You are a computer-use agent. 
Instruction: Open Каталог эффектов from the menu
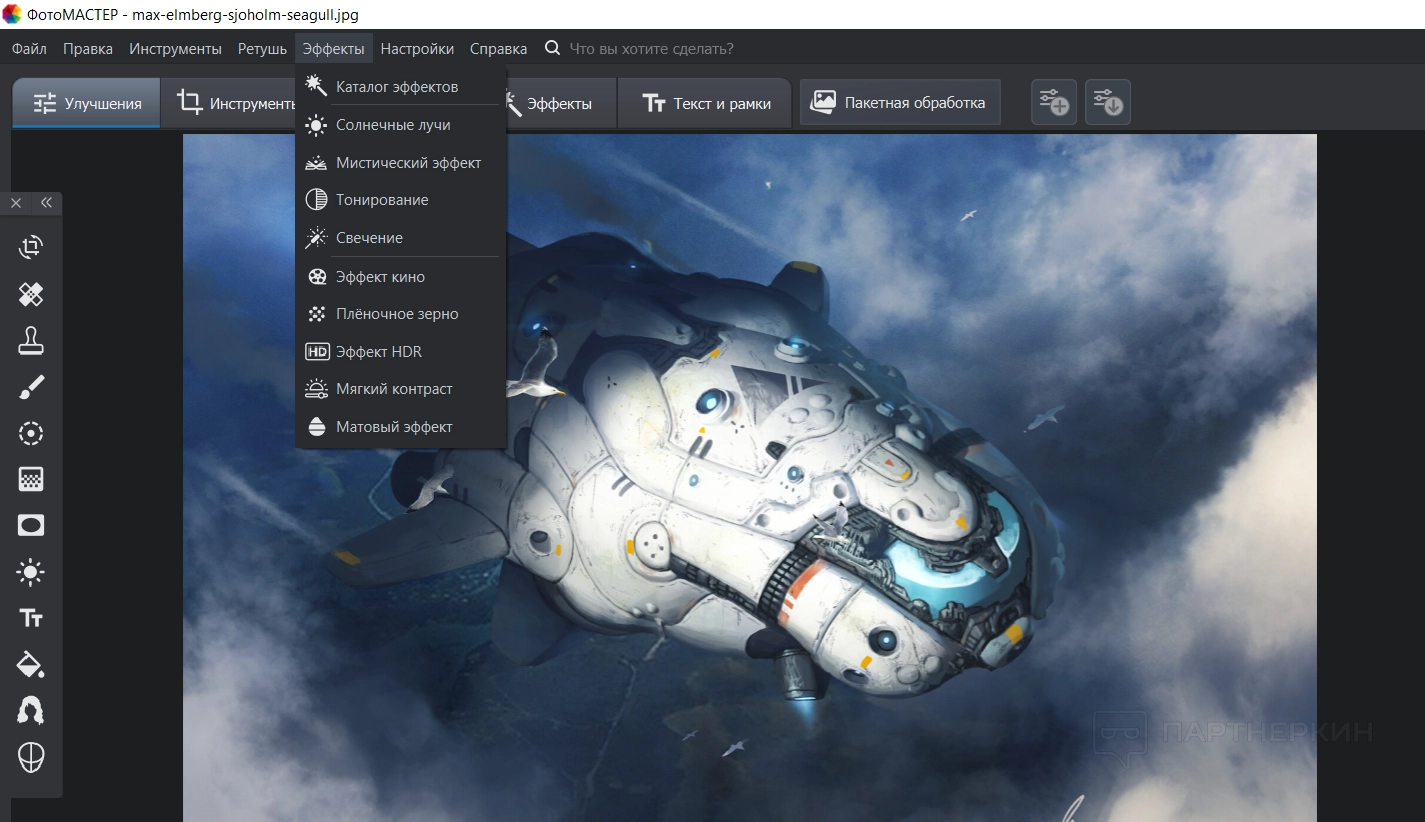[397, 87]
